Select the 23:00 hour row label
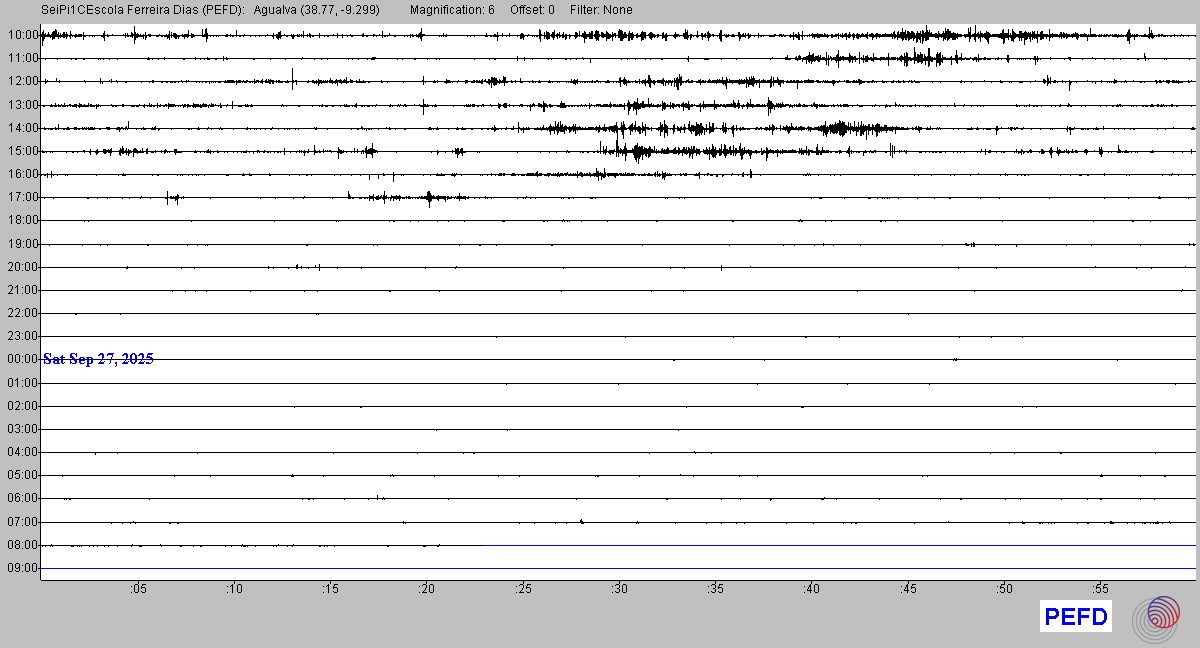Viewport: 1200px width, 648px height. [x=22, y=336]
